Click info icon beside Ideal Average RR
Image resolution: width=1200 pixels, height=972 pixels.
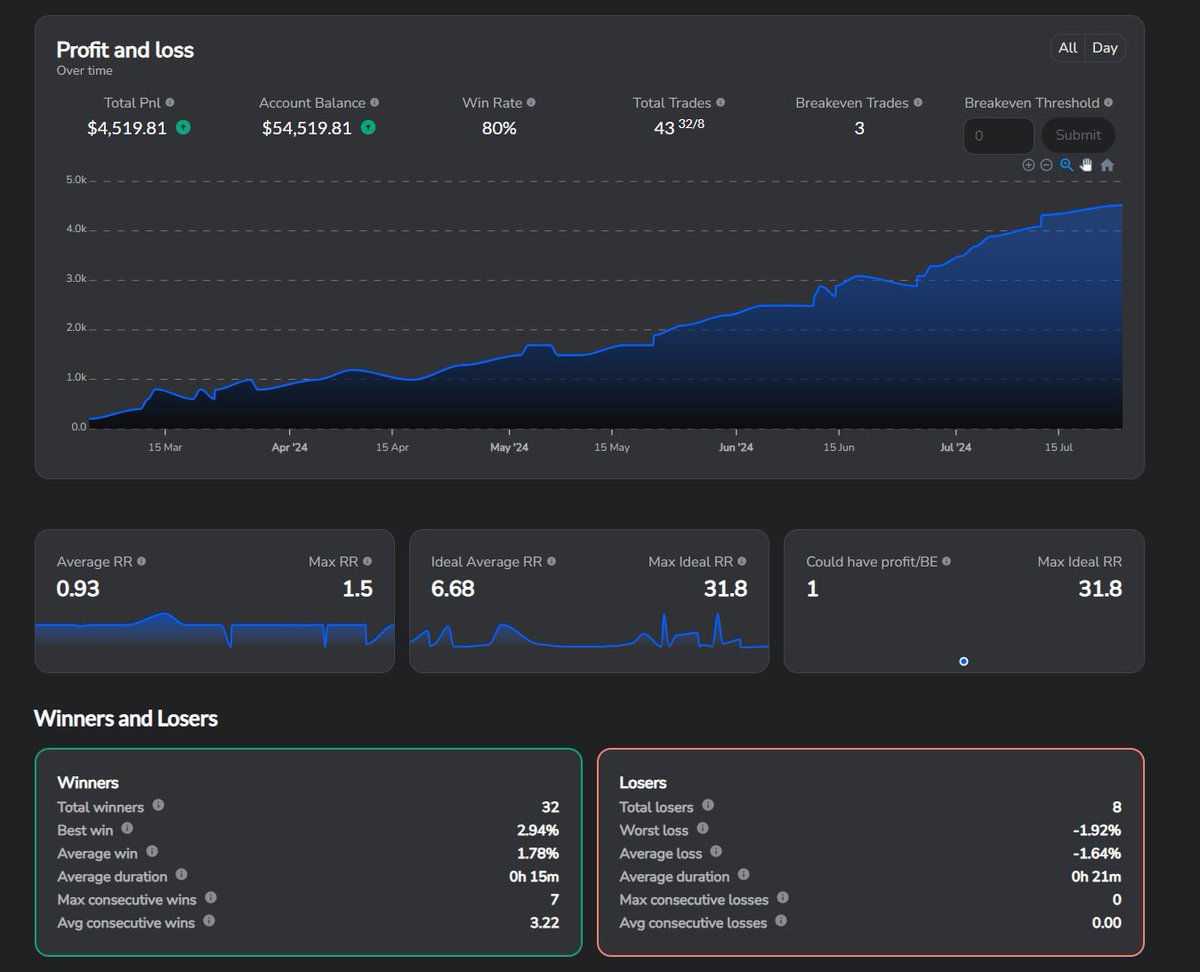pyautogui.click(x=552, y=561)
